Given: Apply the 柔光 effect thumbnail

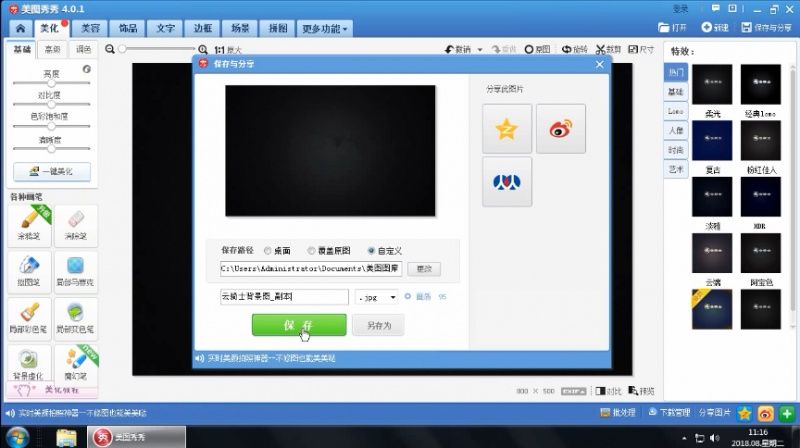Looking at the screenshot, I should (x=712, y=84).
